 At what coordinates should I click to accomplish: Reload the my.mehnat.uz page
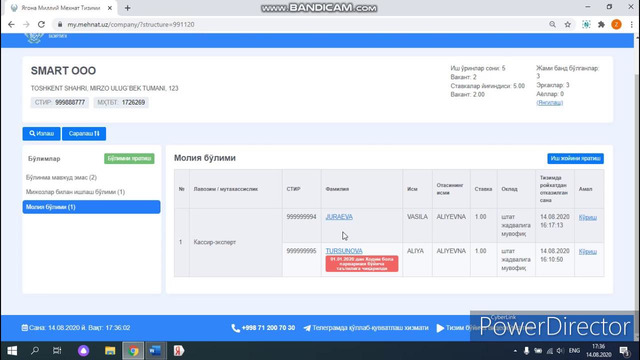[x=41, y=24]
